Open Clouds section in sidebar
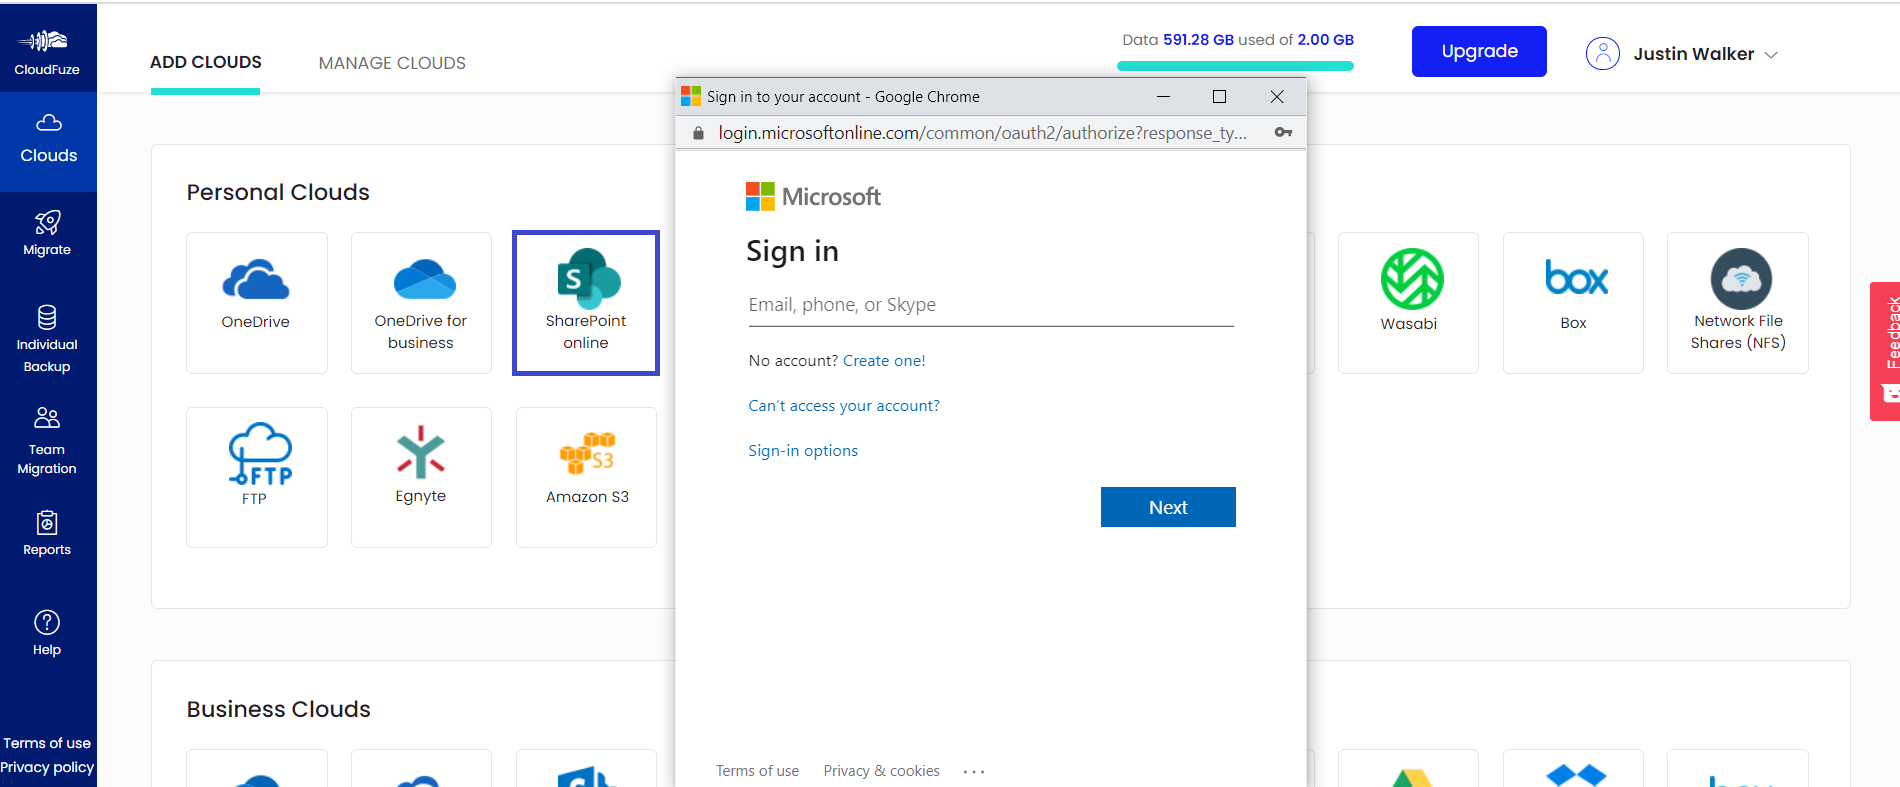The image size is (1900, 787). 48,141
